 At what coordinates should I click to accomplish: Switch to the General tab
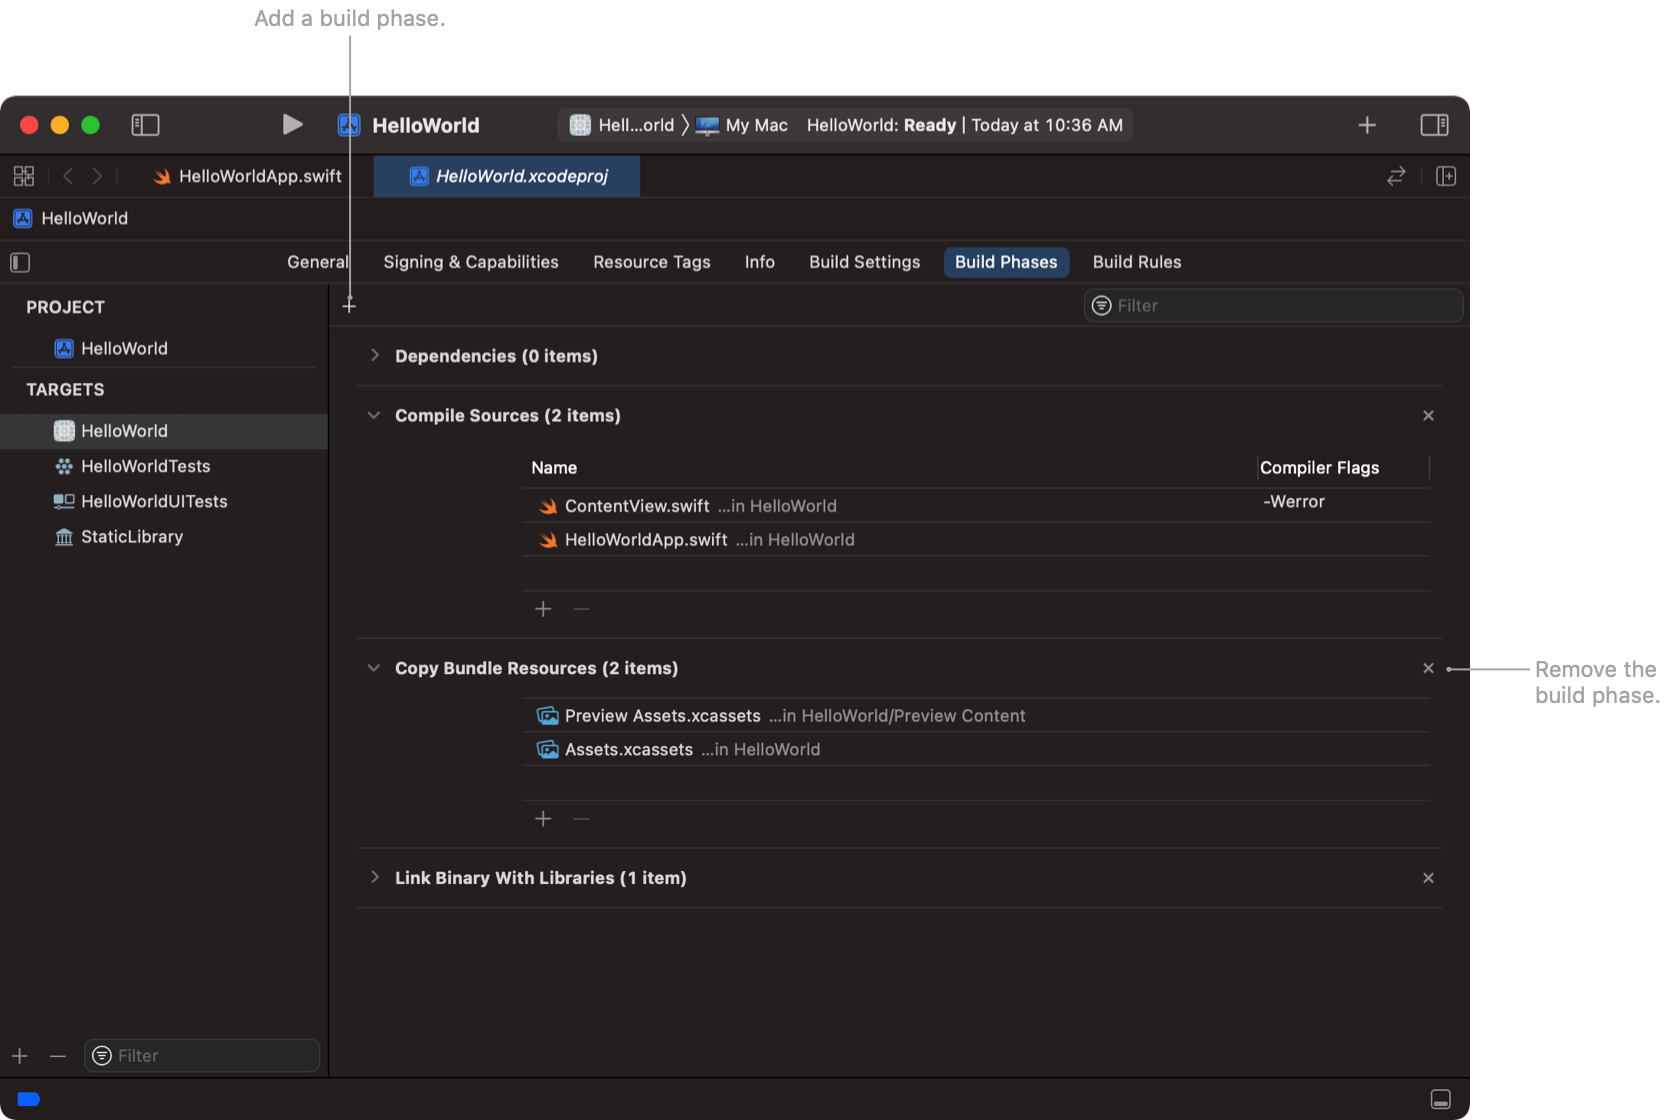point(317,262)
